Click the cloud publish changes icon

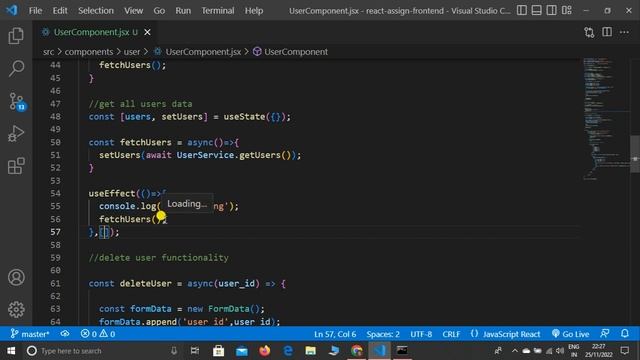coord(65,334)
